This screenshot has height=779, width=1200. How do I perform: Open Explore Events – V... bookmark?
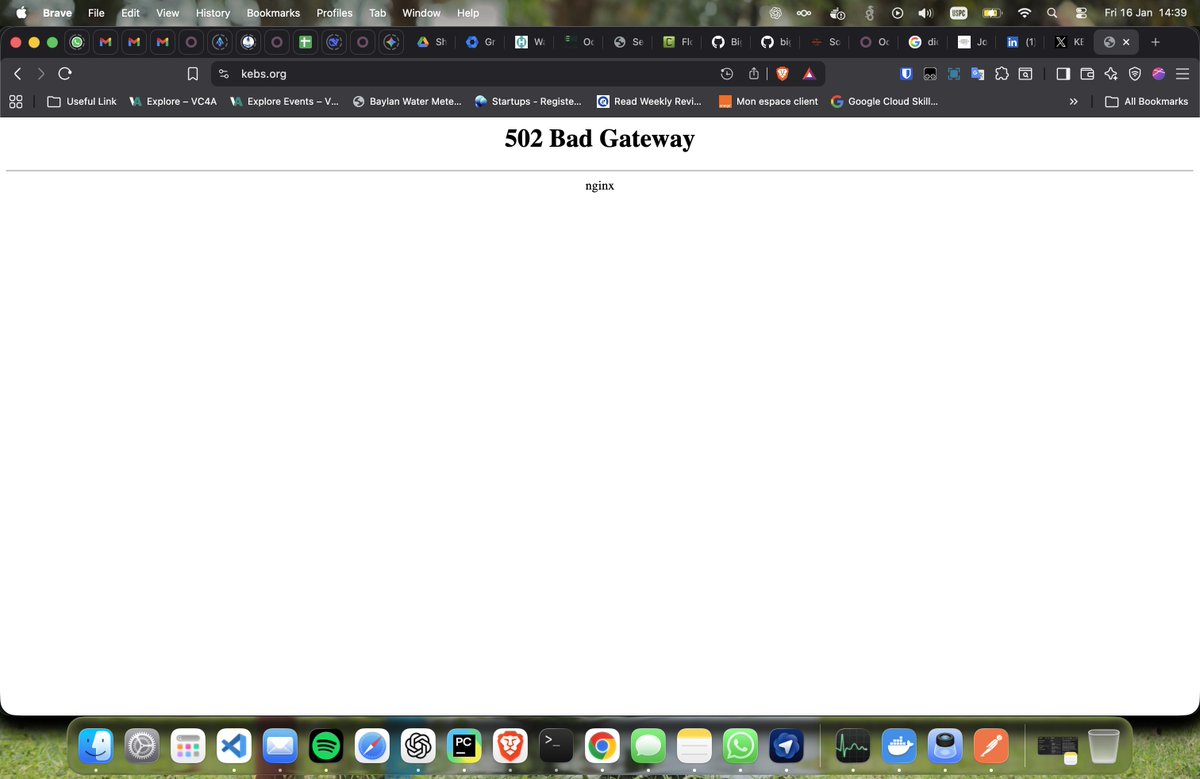pyautogui.click(x=284, y=101)
